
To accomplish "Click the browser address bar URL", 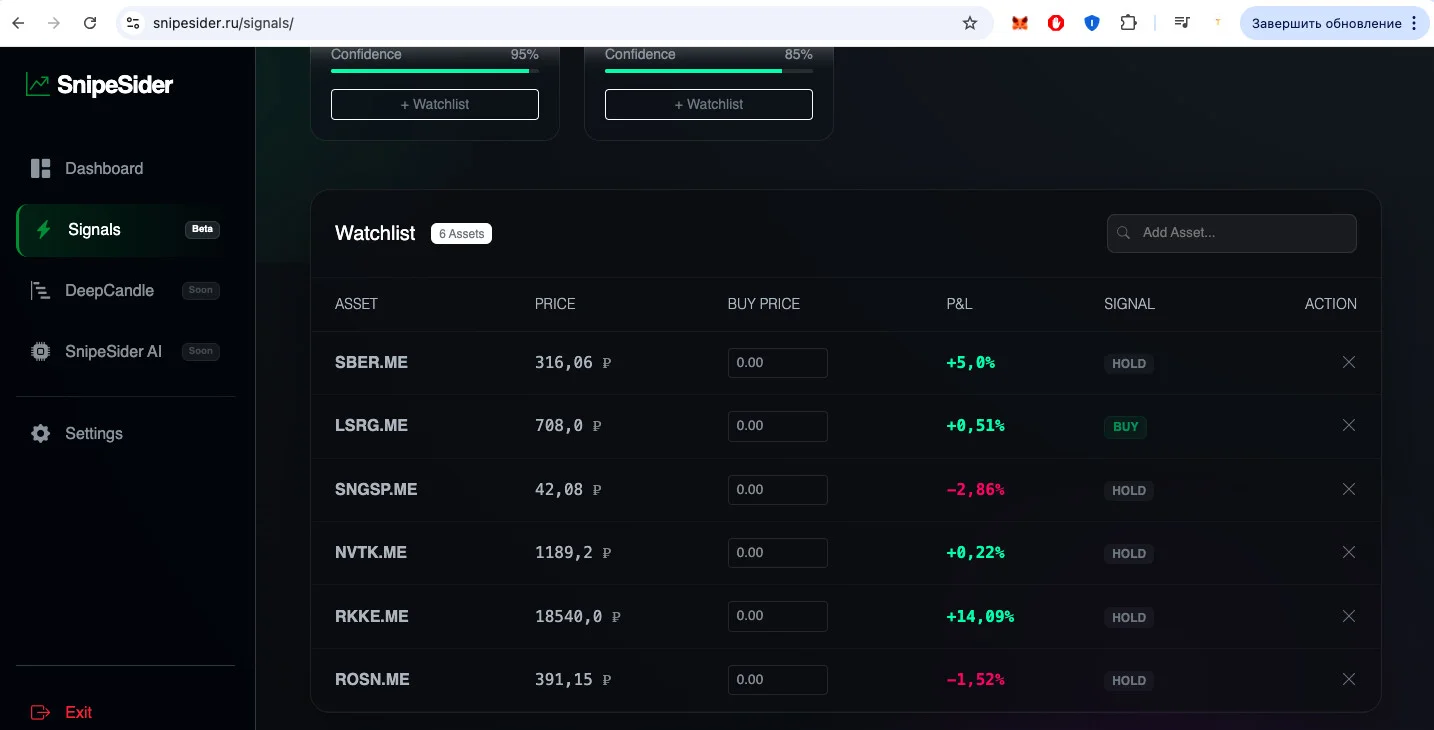I will click(223, 23).
